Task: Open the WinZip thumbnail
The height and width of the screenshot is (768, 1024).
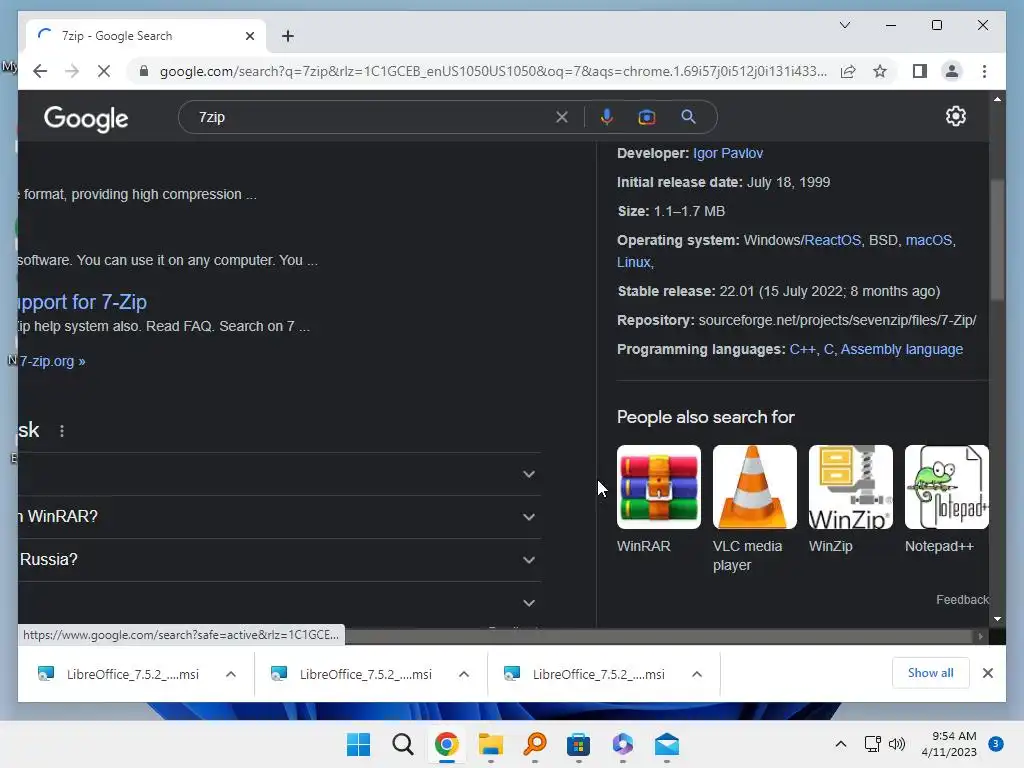Action: 850,487
